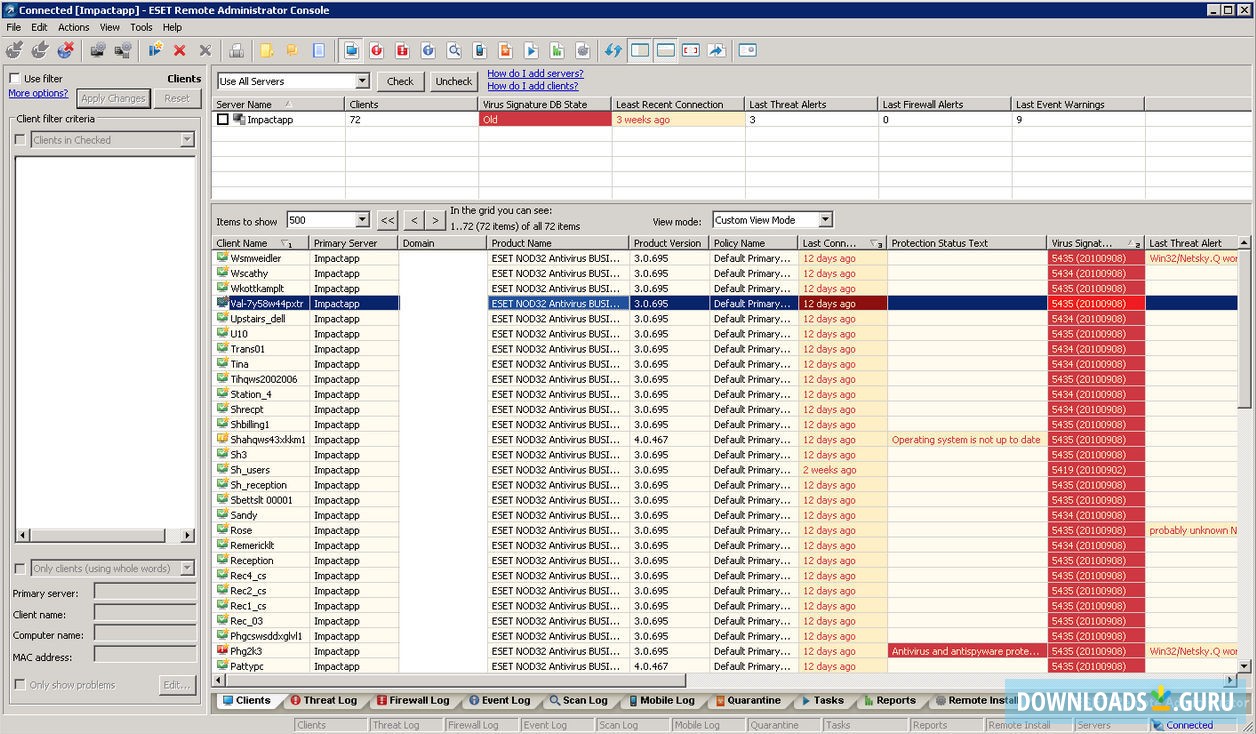Toggle the left filter pane layout icon
Image resolution: width=1256 pixels, height=734 pixels.
click(x=640, y=50)
